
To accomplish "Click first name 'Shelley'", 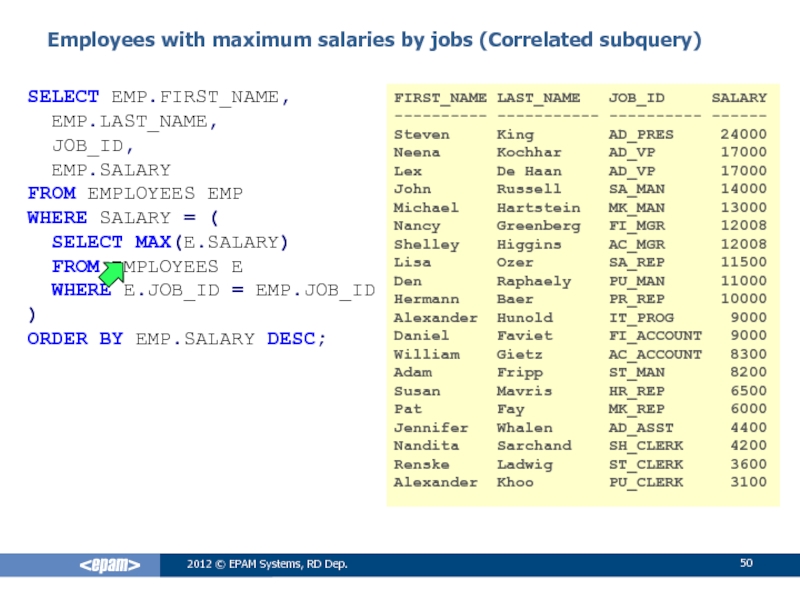I will [x=426, y=245].
